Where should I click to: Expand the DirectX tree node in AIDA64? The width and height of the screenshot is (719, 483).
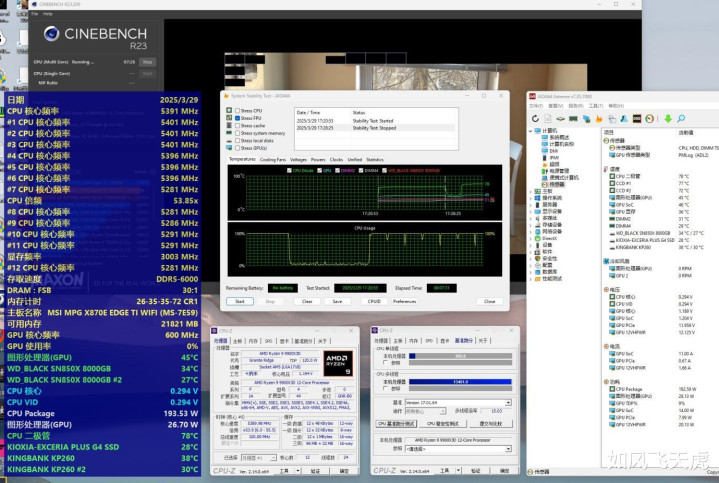pos(531,238)
